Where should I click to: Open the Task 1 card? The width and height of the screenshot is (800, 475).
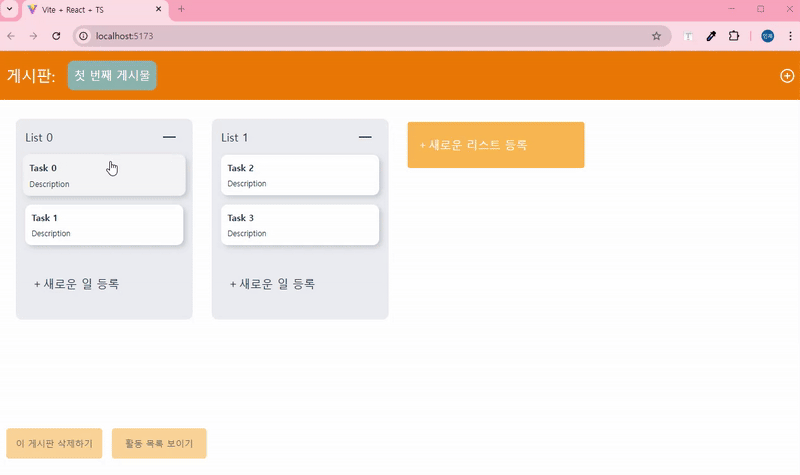[x=104, y=225]
